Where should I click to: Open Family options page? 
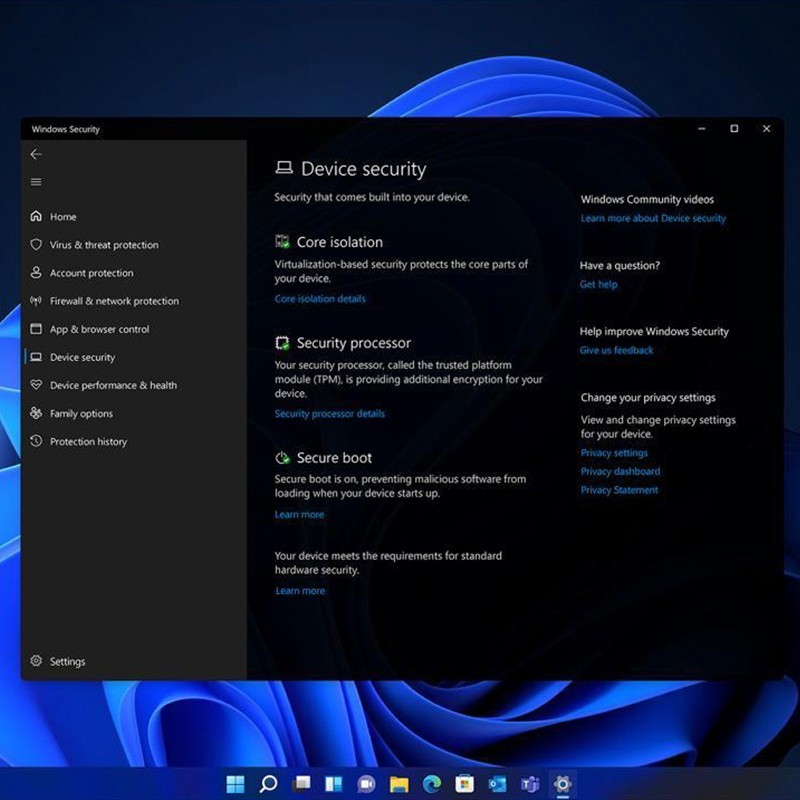[x=81, y=413]
